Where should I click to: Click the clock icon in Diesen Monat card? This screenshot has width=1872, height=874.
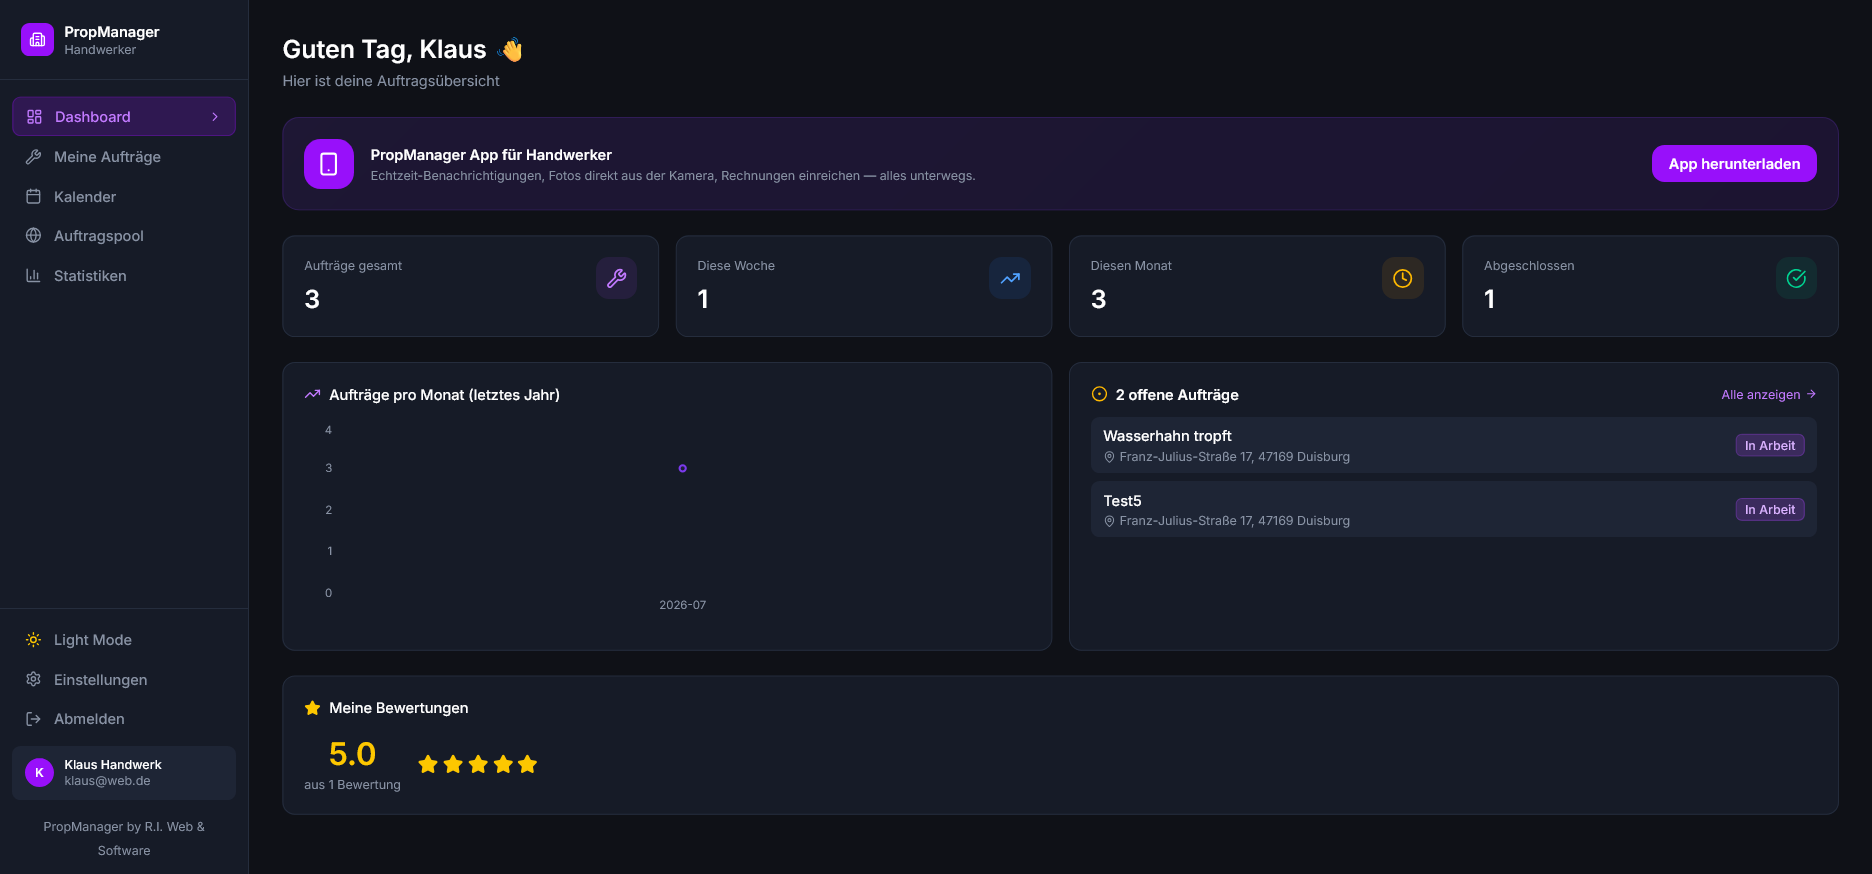pyautogui.click(x=1403, y=278)
